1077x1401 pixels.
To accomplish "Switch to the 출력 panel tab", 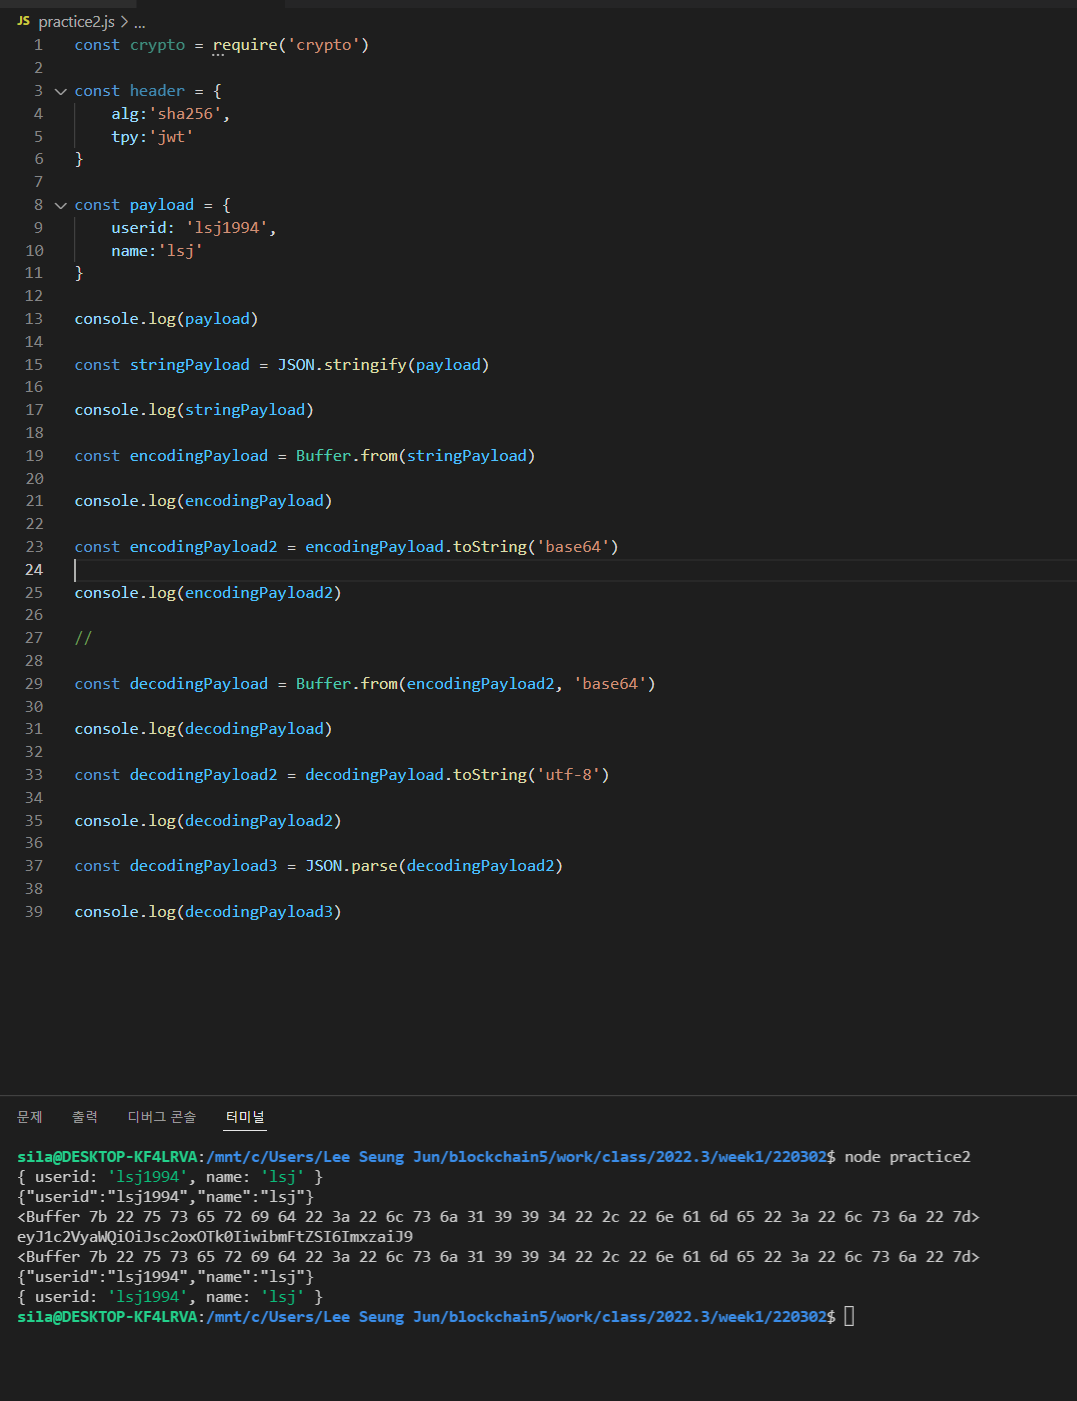I will (x=85, y=1117).
